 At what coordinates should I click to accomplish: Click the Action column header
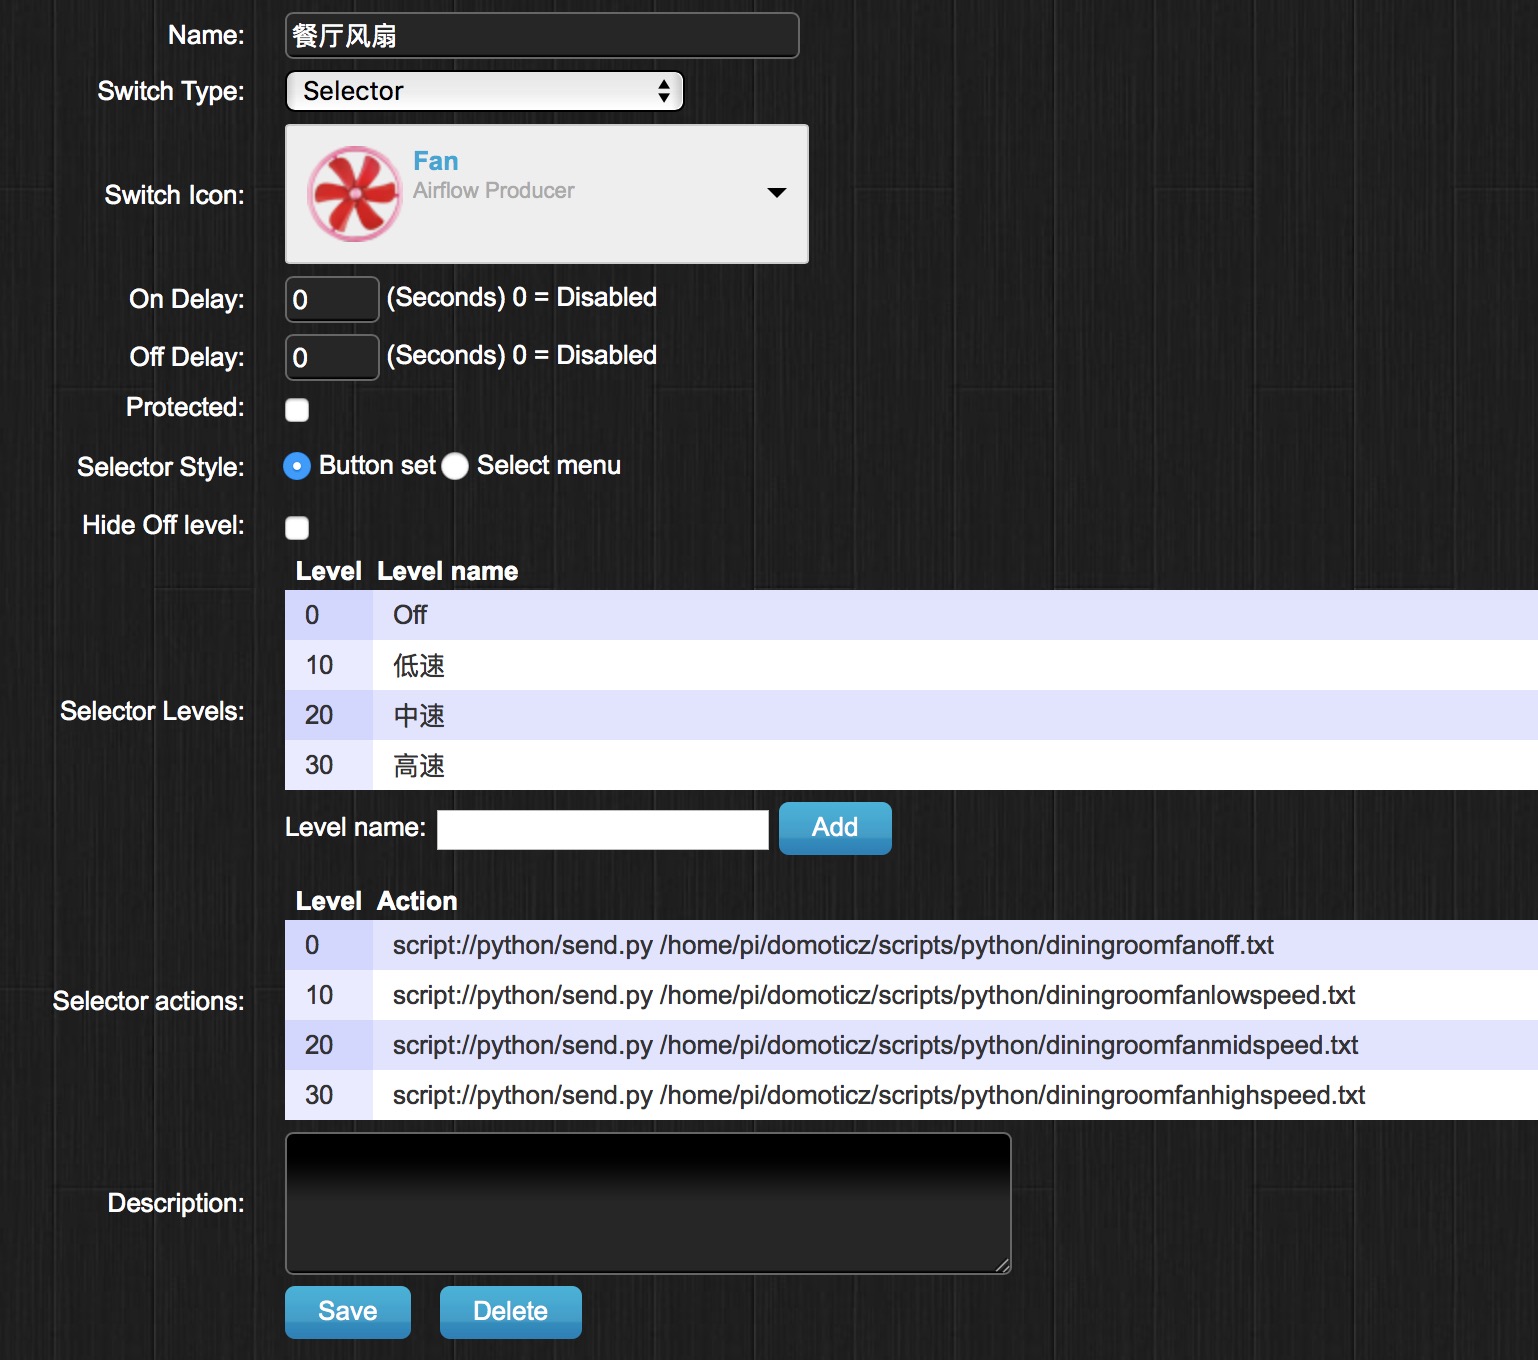[417, 901]
